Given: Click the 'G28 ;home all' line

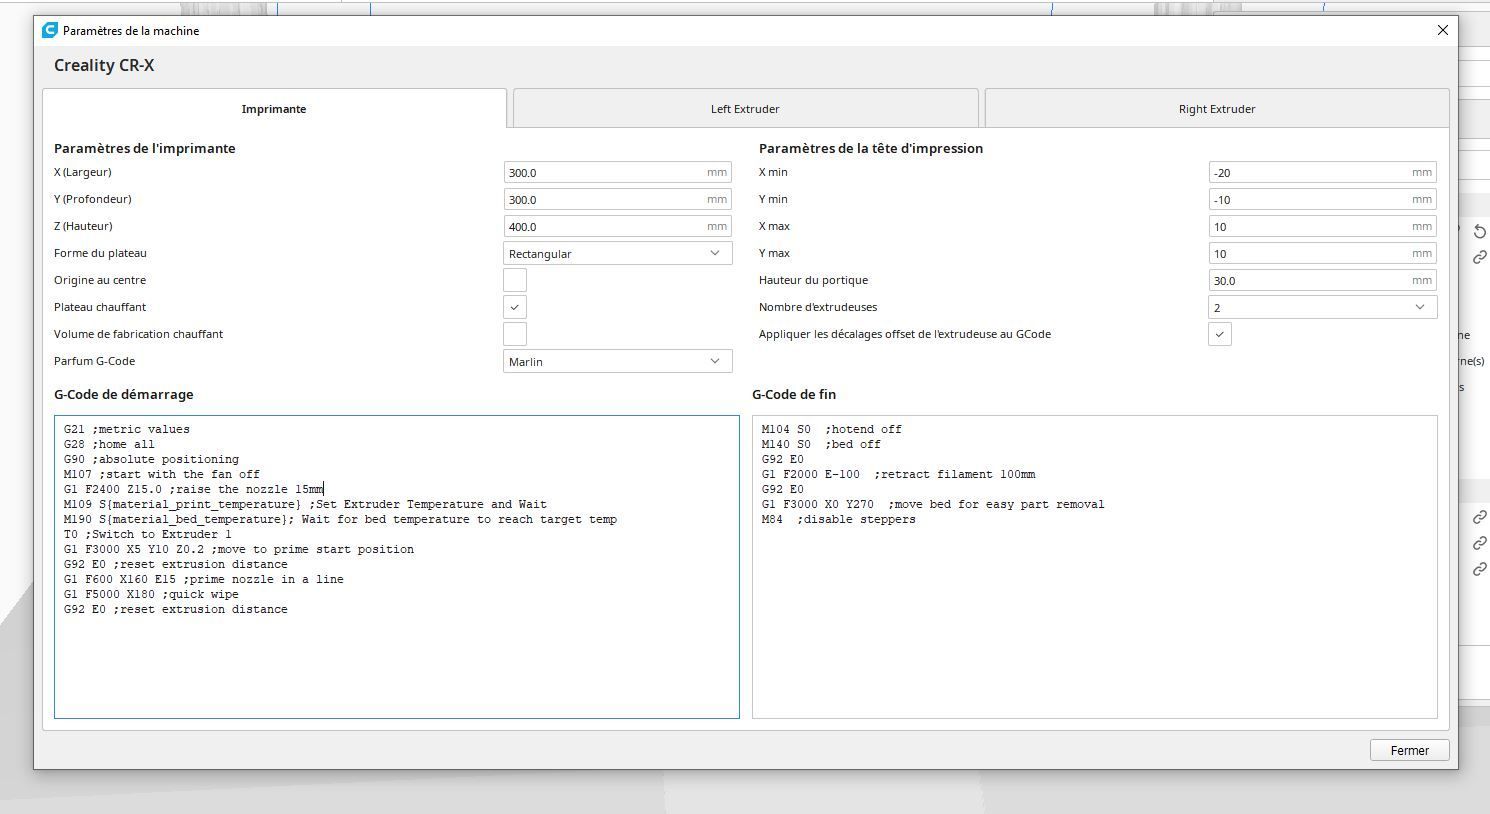Looking at the screenshot, I should [x=109, y=444].
